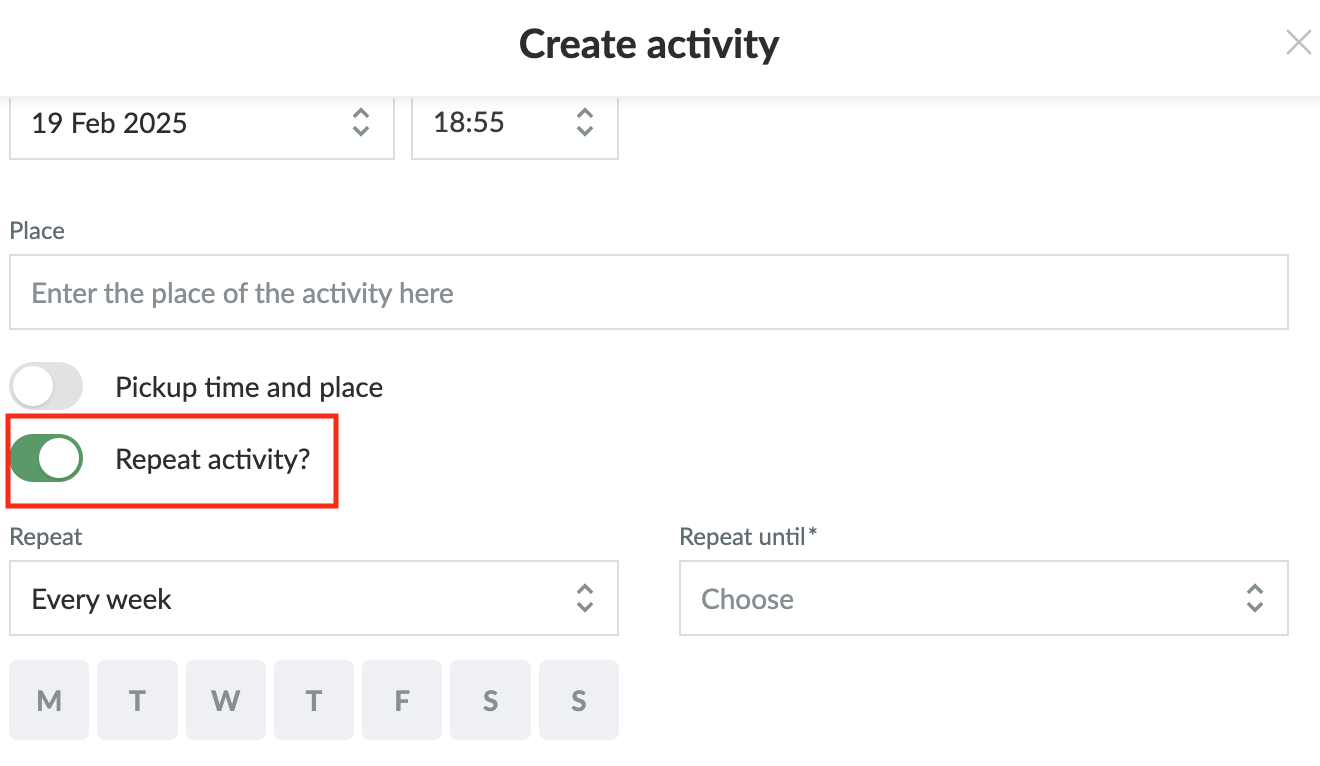Viewport: 1320px width, 766px height.
Task: Click the Pickup time and place label text
Action: (249, 387)
